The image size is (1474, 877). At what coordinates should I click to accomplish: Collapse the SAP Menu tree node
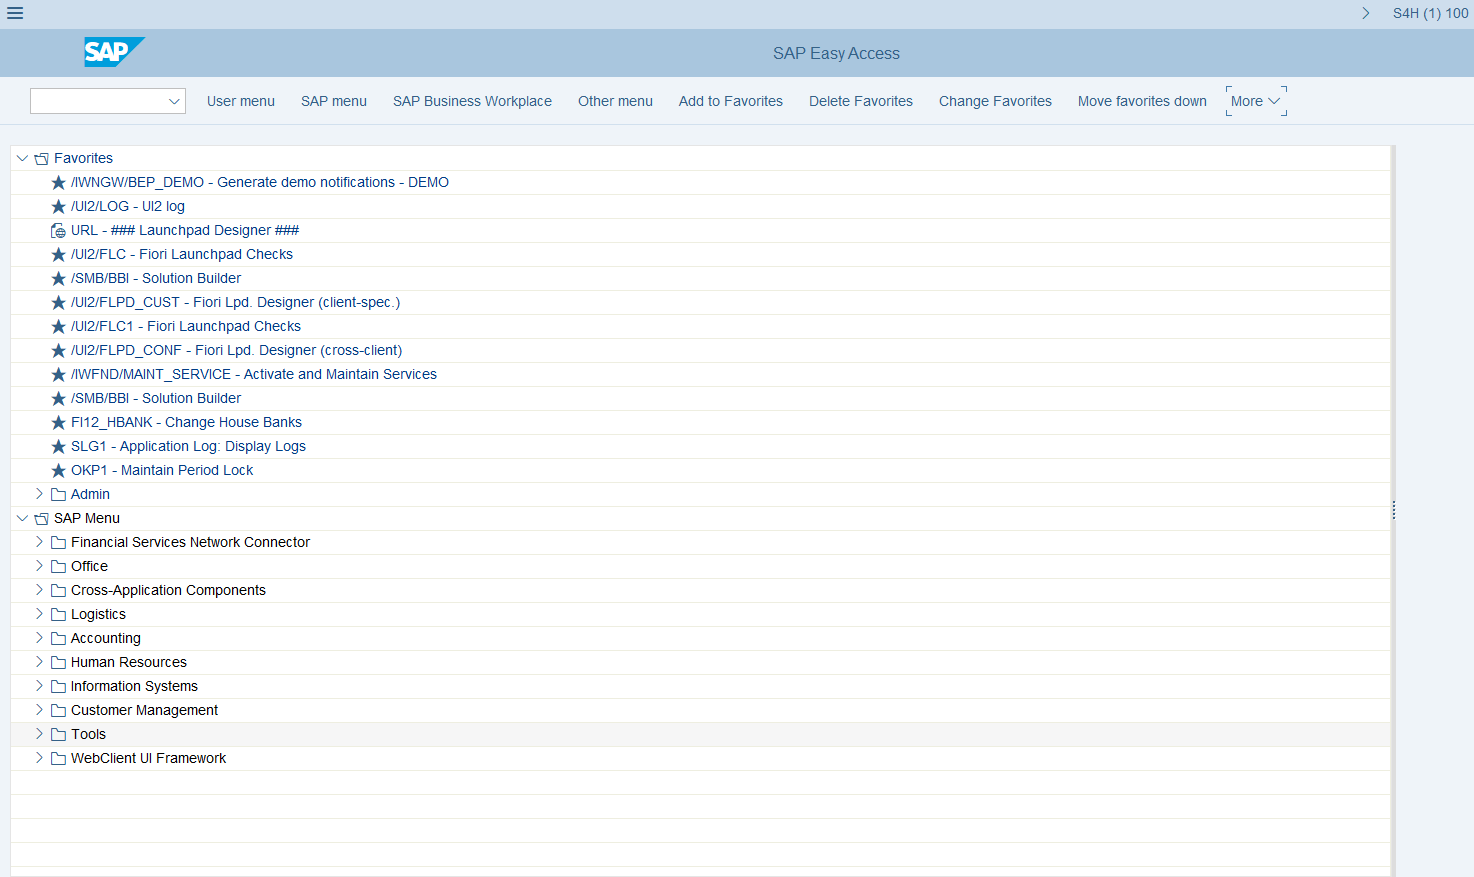[22, 518]
